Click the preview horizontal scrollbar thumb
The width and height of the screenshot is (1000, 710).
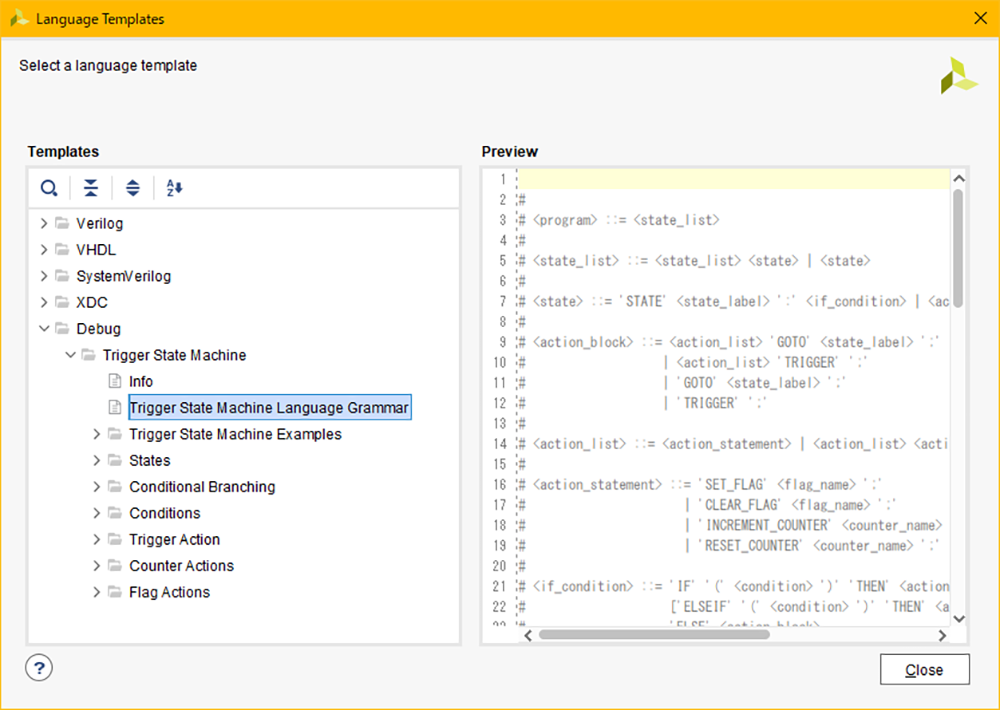654,635
